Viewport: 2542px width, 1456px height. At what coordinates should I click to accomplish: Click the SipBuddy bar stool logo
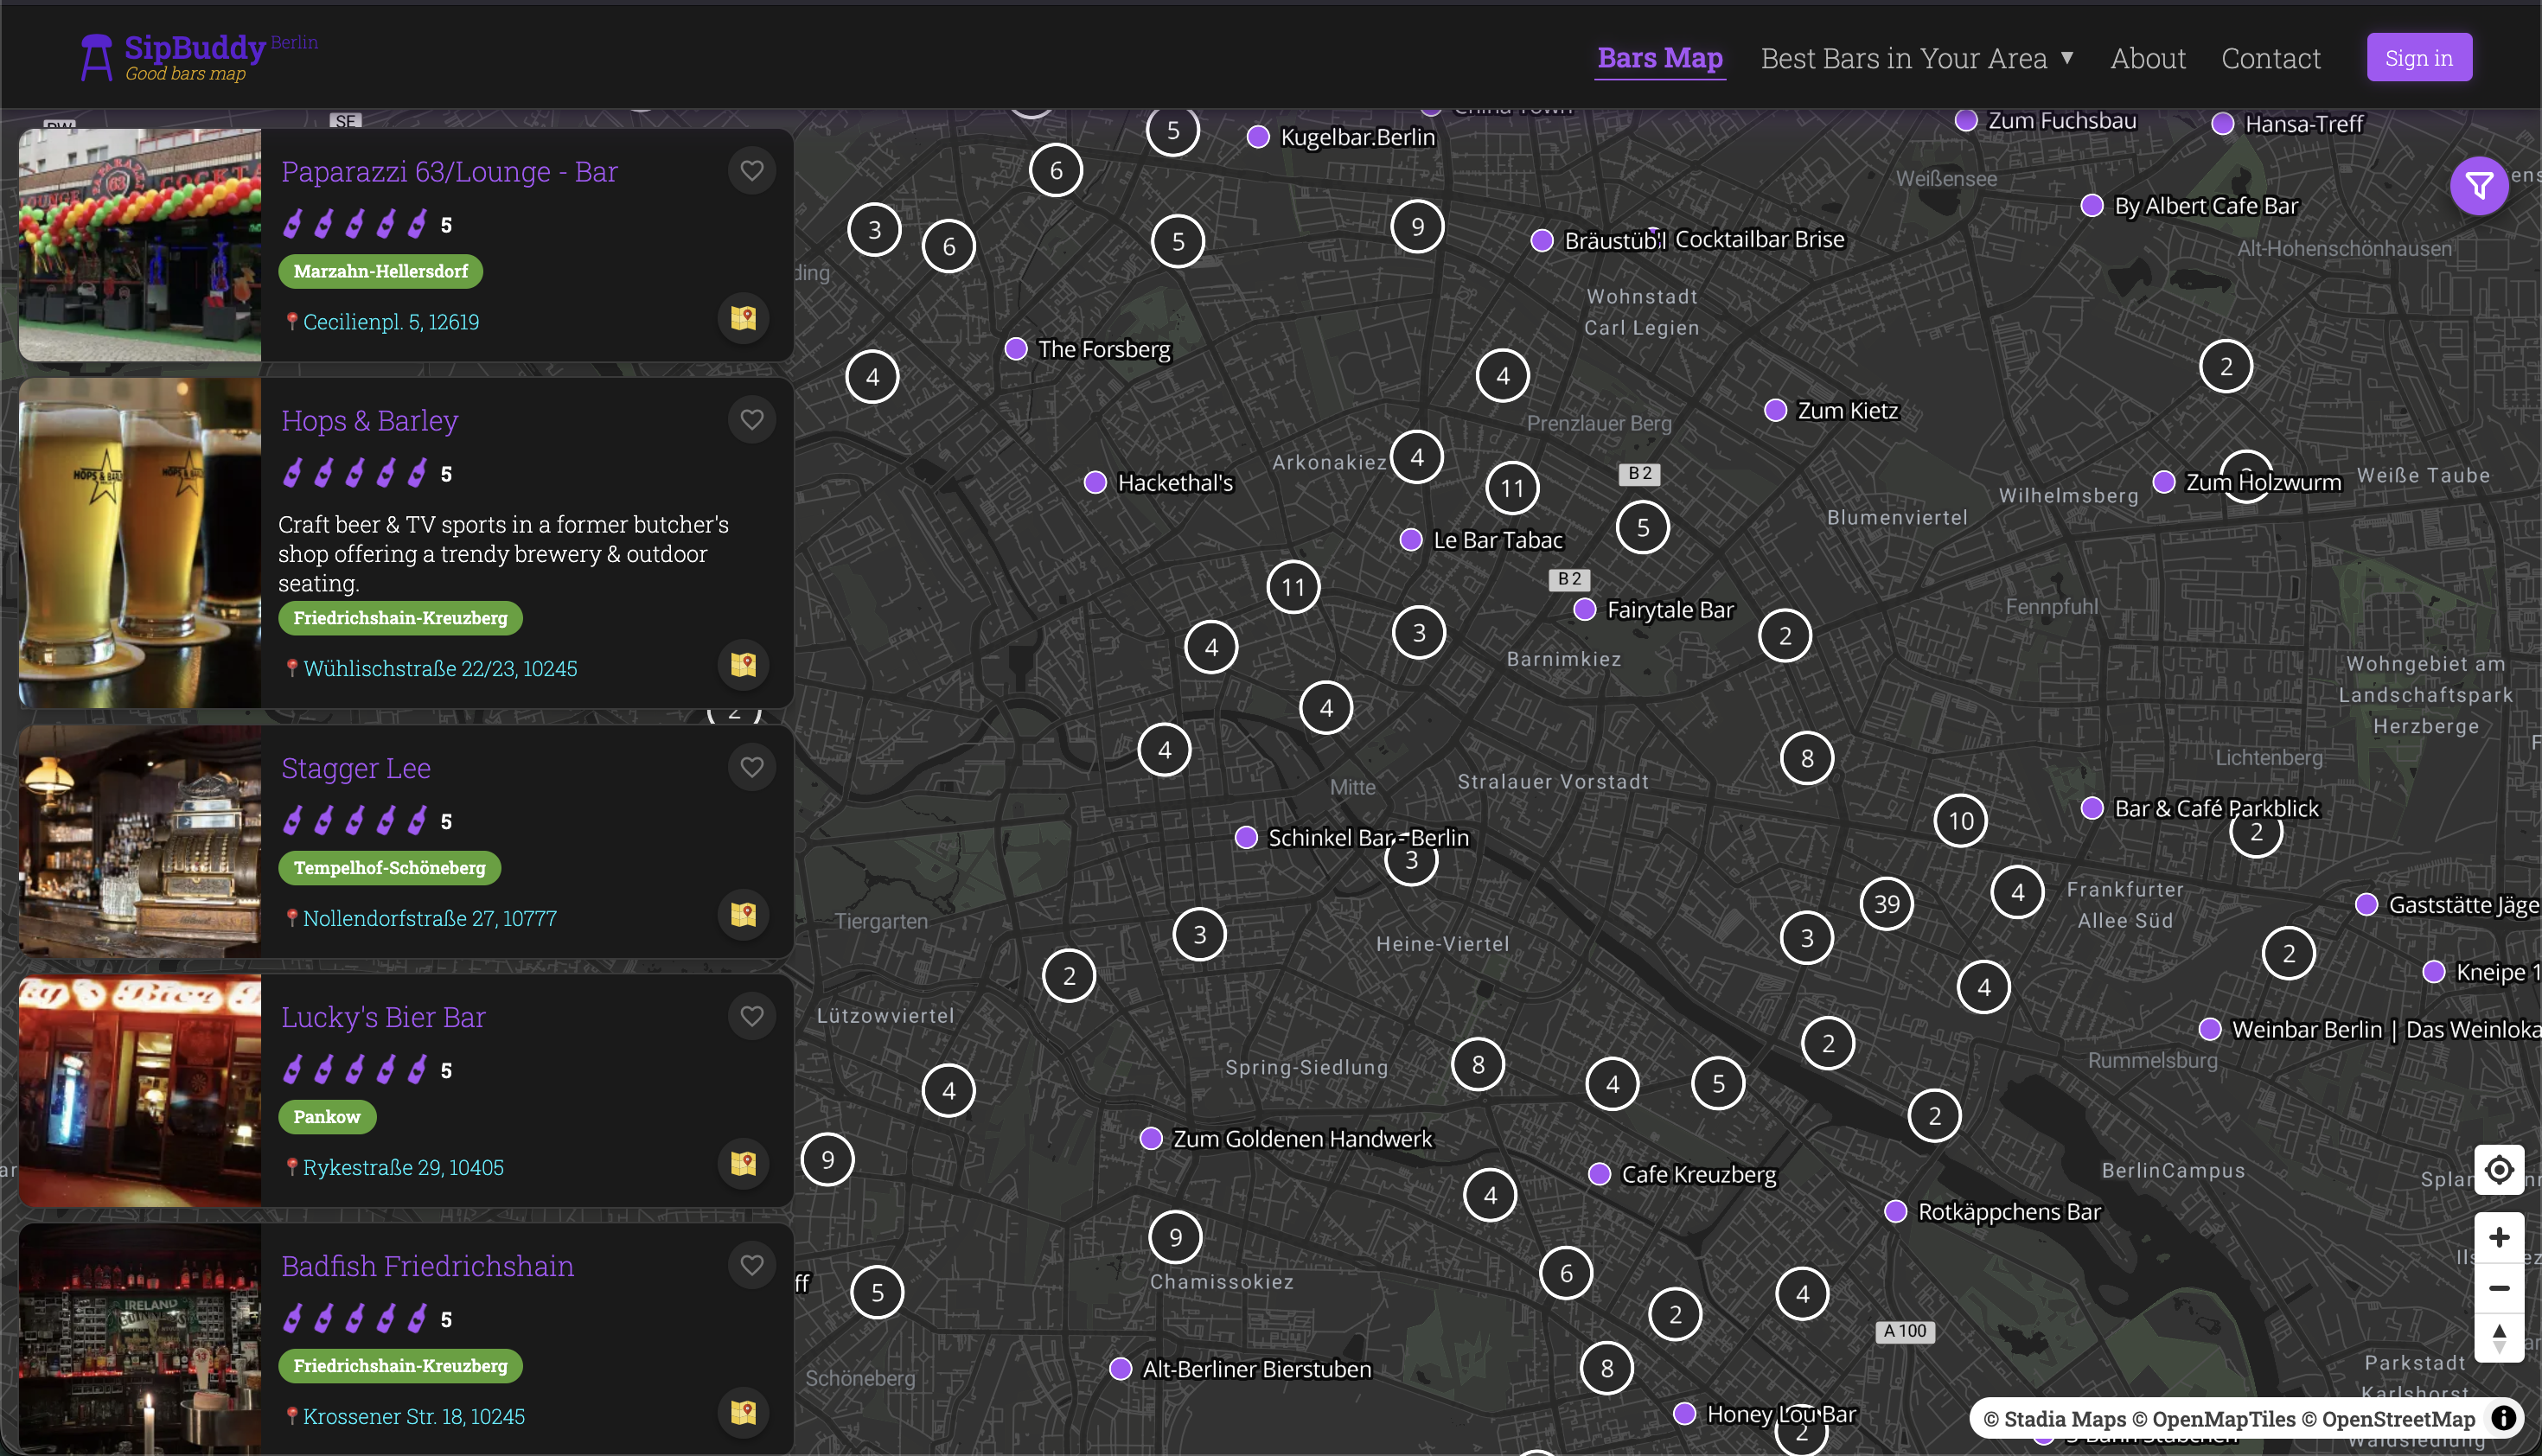pos(96,56)
